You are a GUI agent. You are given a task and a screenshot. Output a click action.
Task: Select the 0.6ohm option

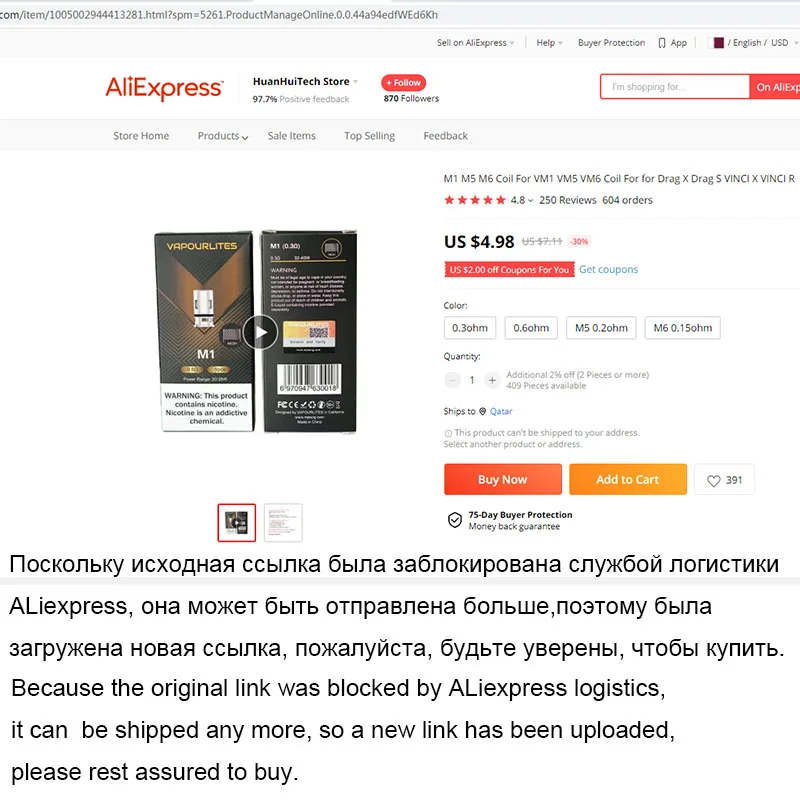tap(531, 328)
